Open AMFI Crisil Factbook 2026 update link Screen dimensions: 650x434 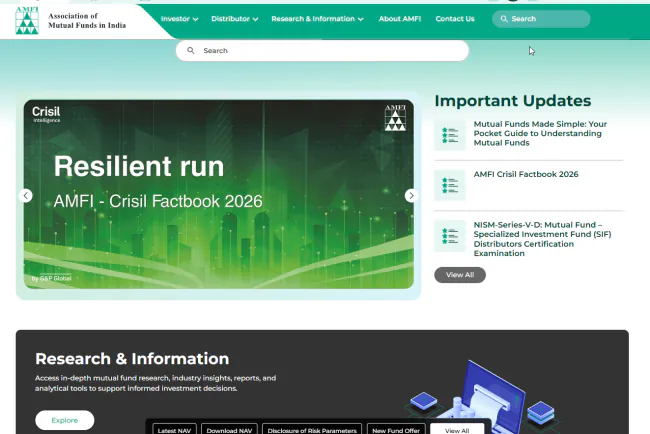[526, 174]
